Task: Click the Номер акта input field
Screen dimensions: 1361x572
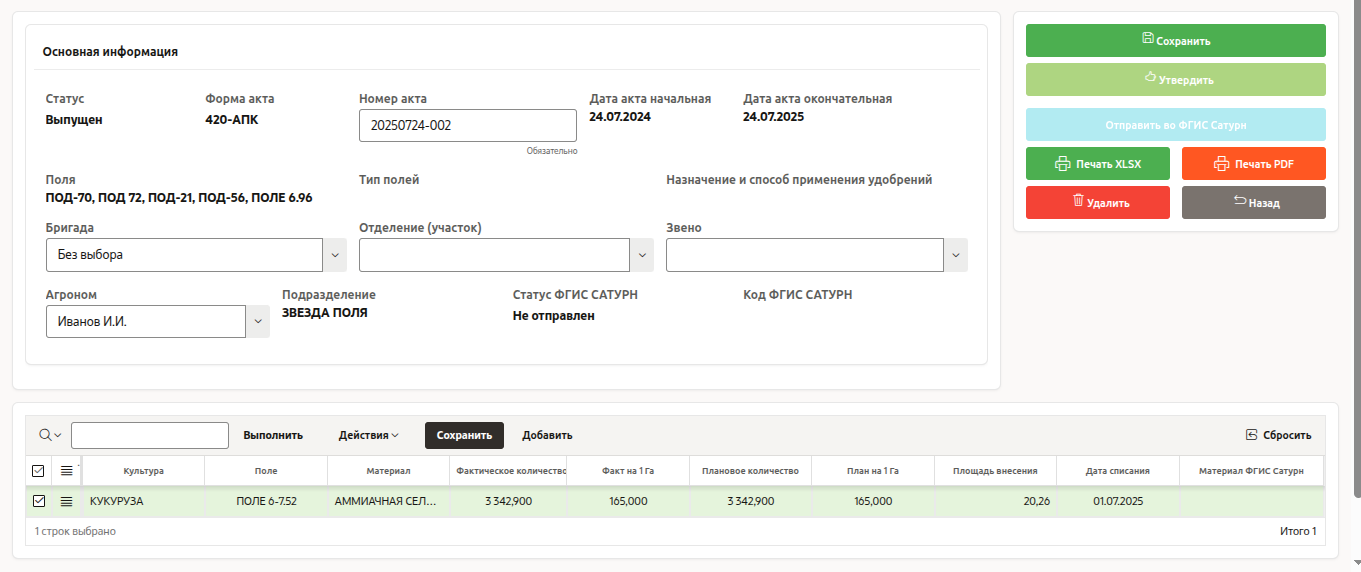Action: tap(467, 126)
